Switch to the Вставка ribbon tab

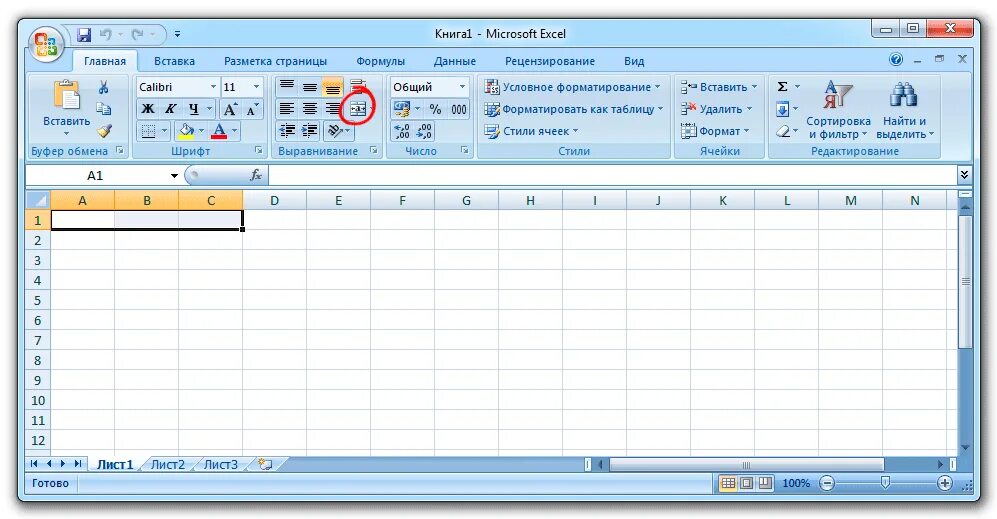[x=174, y=61]
